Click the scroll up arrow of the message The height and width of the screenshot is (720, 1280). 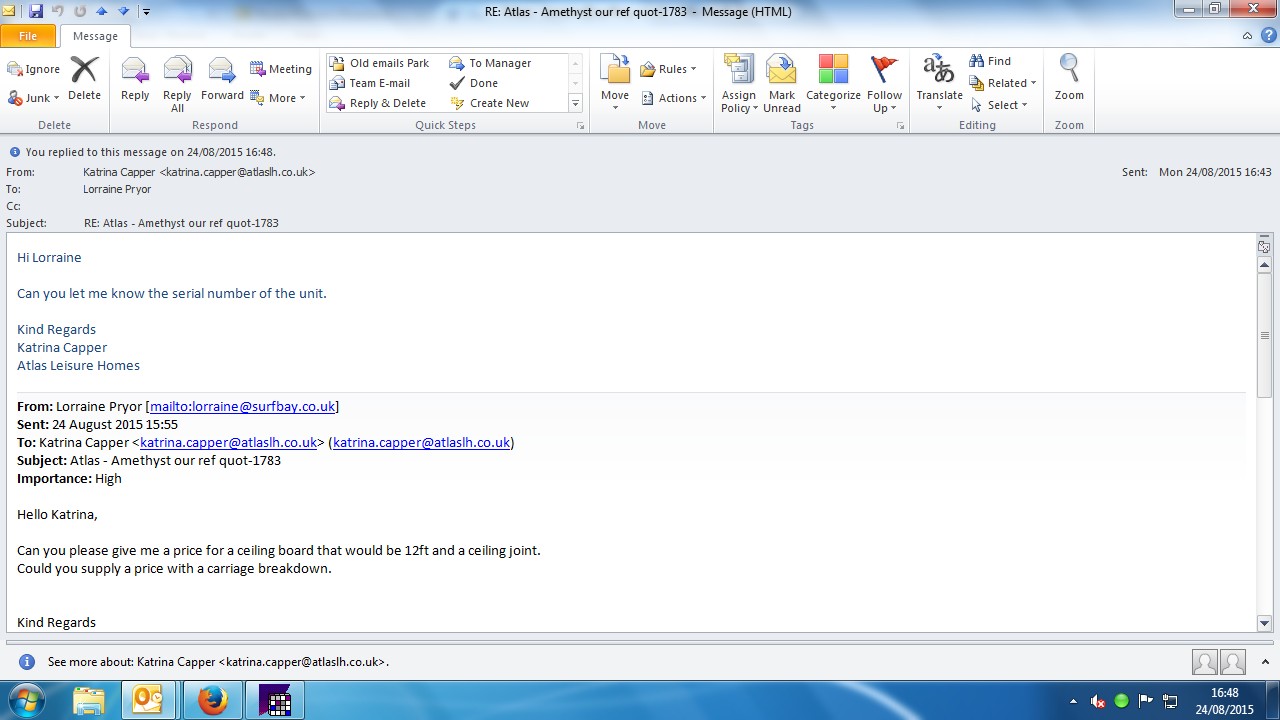click(1264, 264)
